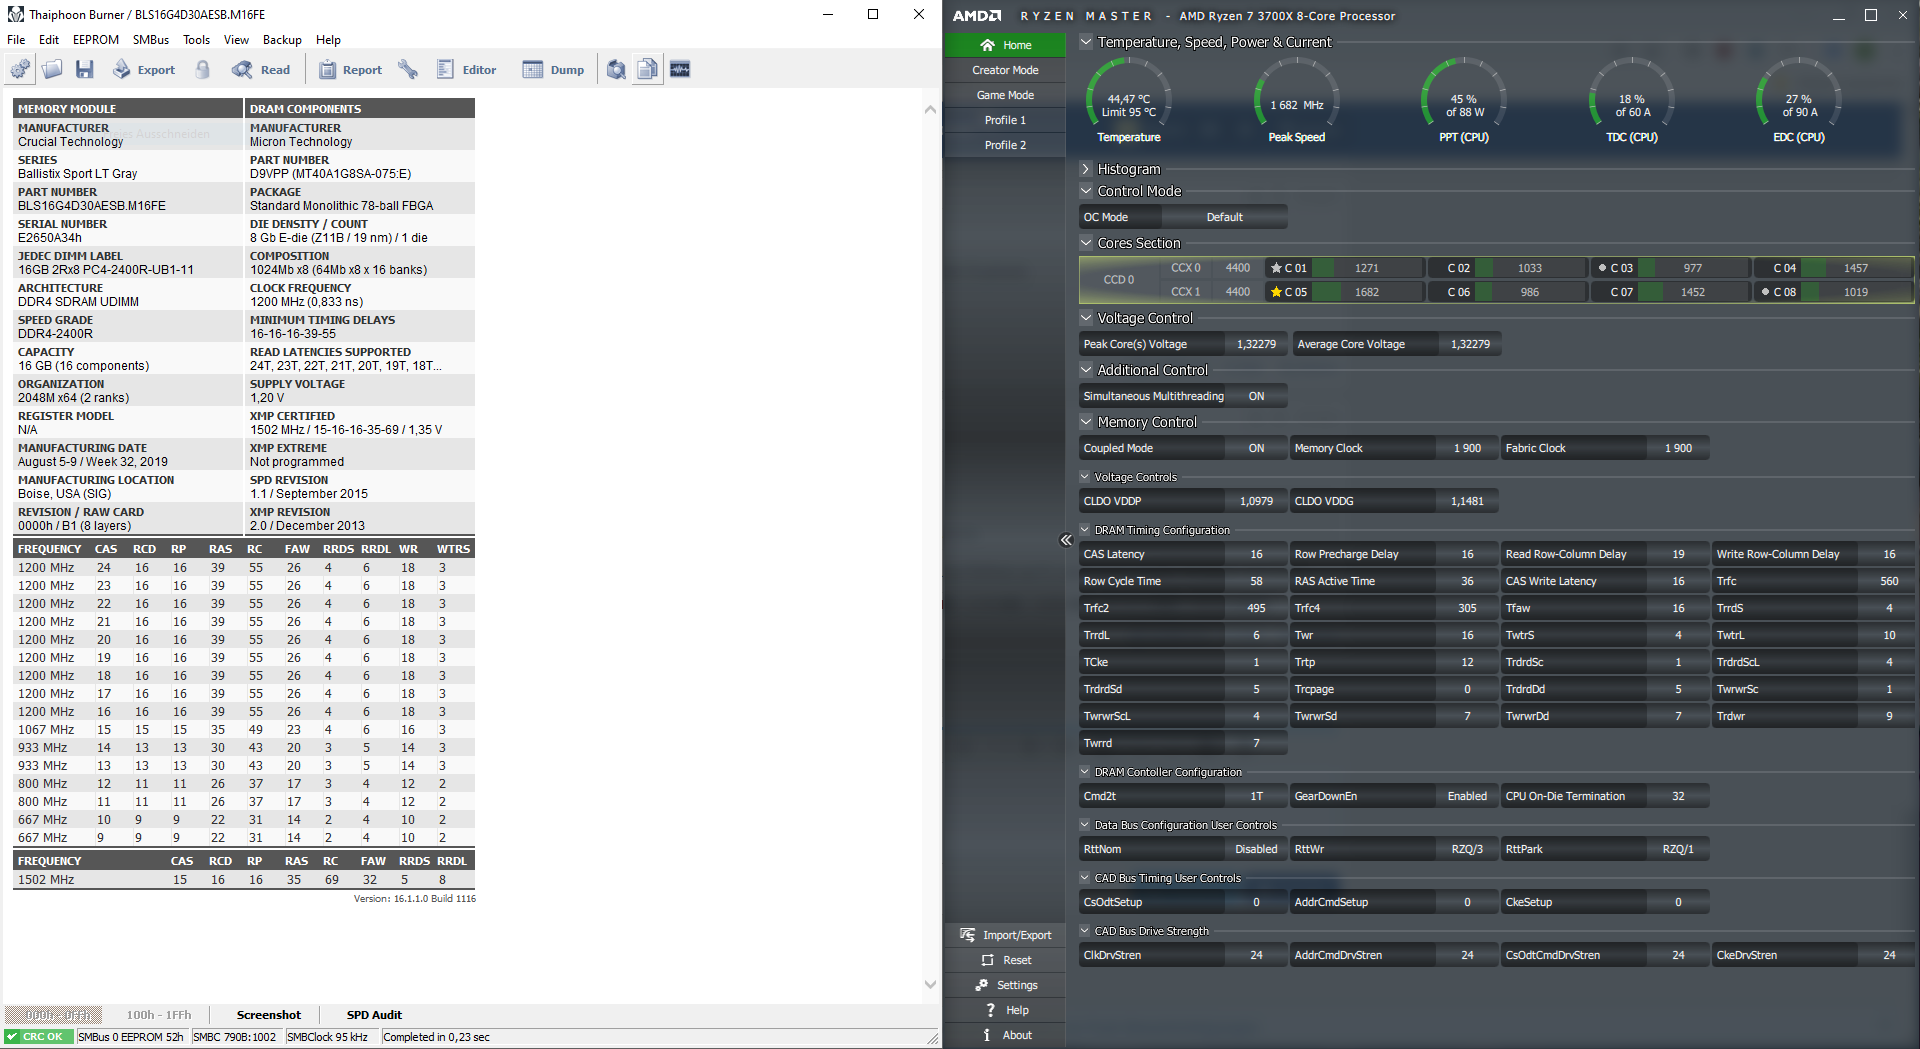1920x1049 pixels.
Task: Click the Reset button in Ryzen Master
Action: click(x=1005, y=960)
